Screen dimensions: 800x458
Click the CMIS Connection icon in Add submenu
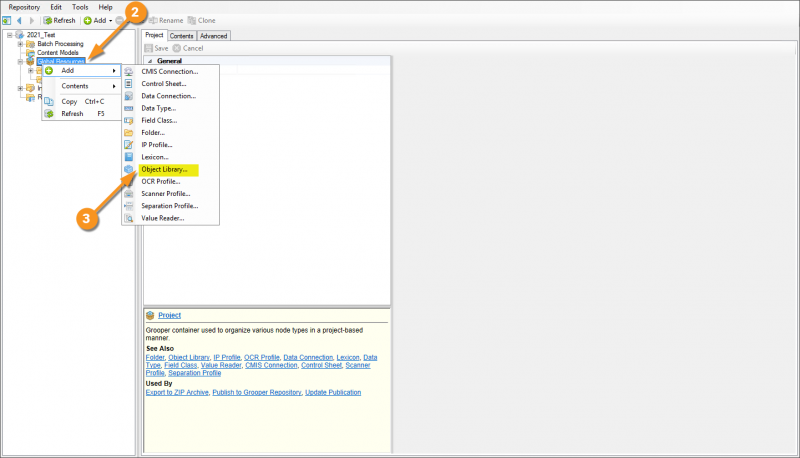pos(129,71)
